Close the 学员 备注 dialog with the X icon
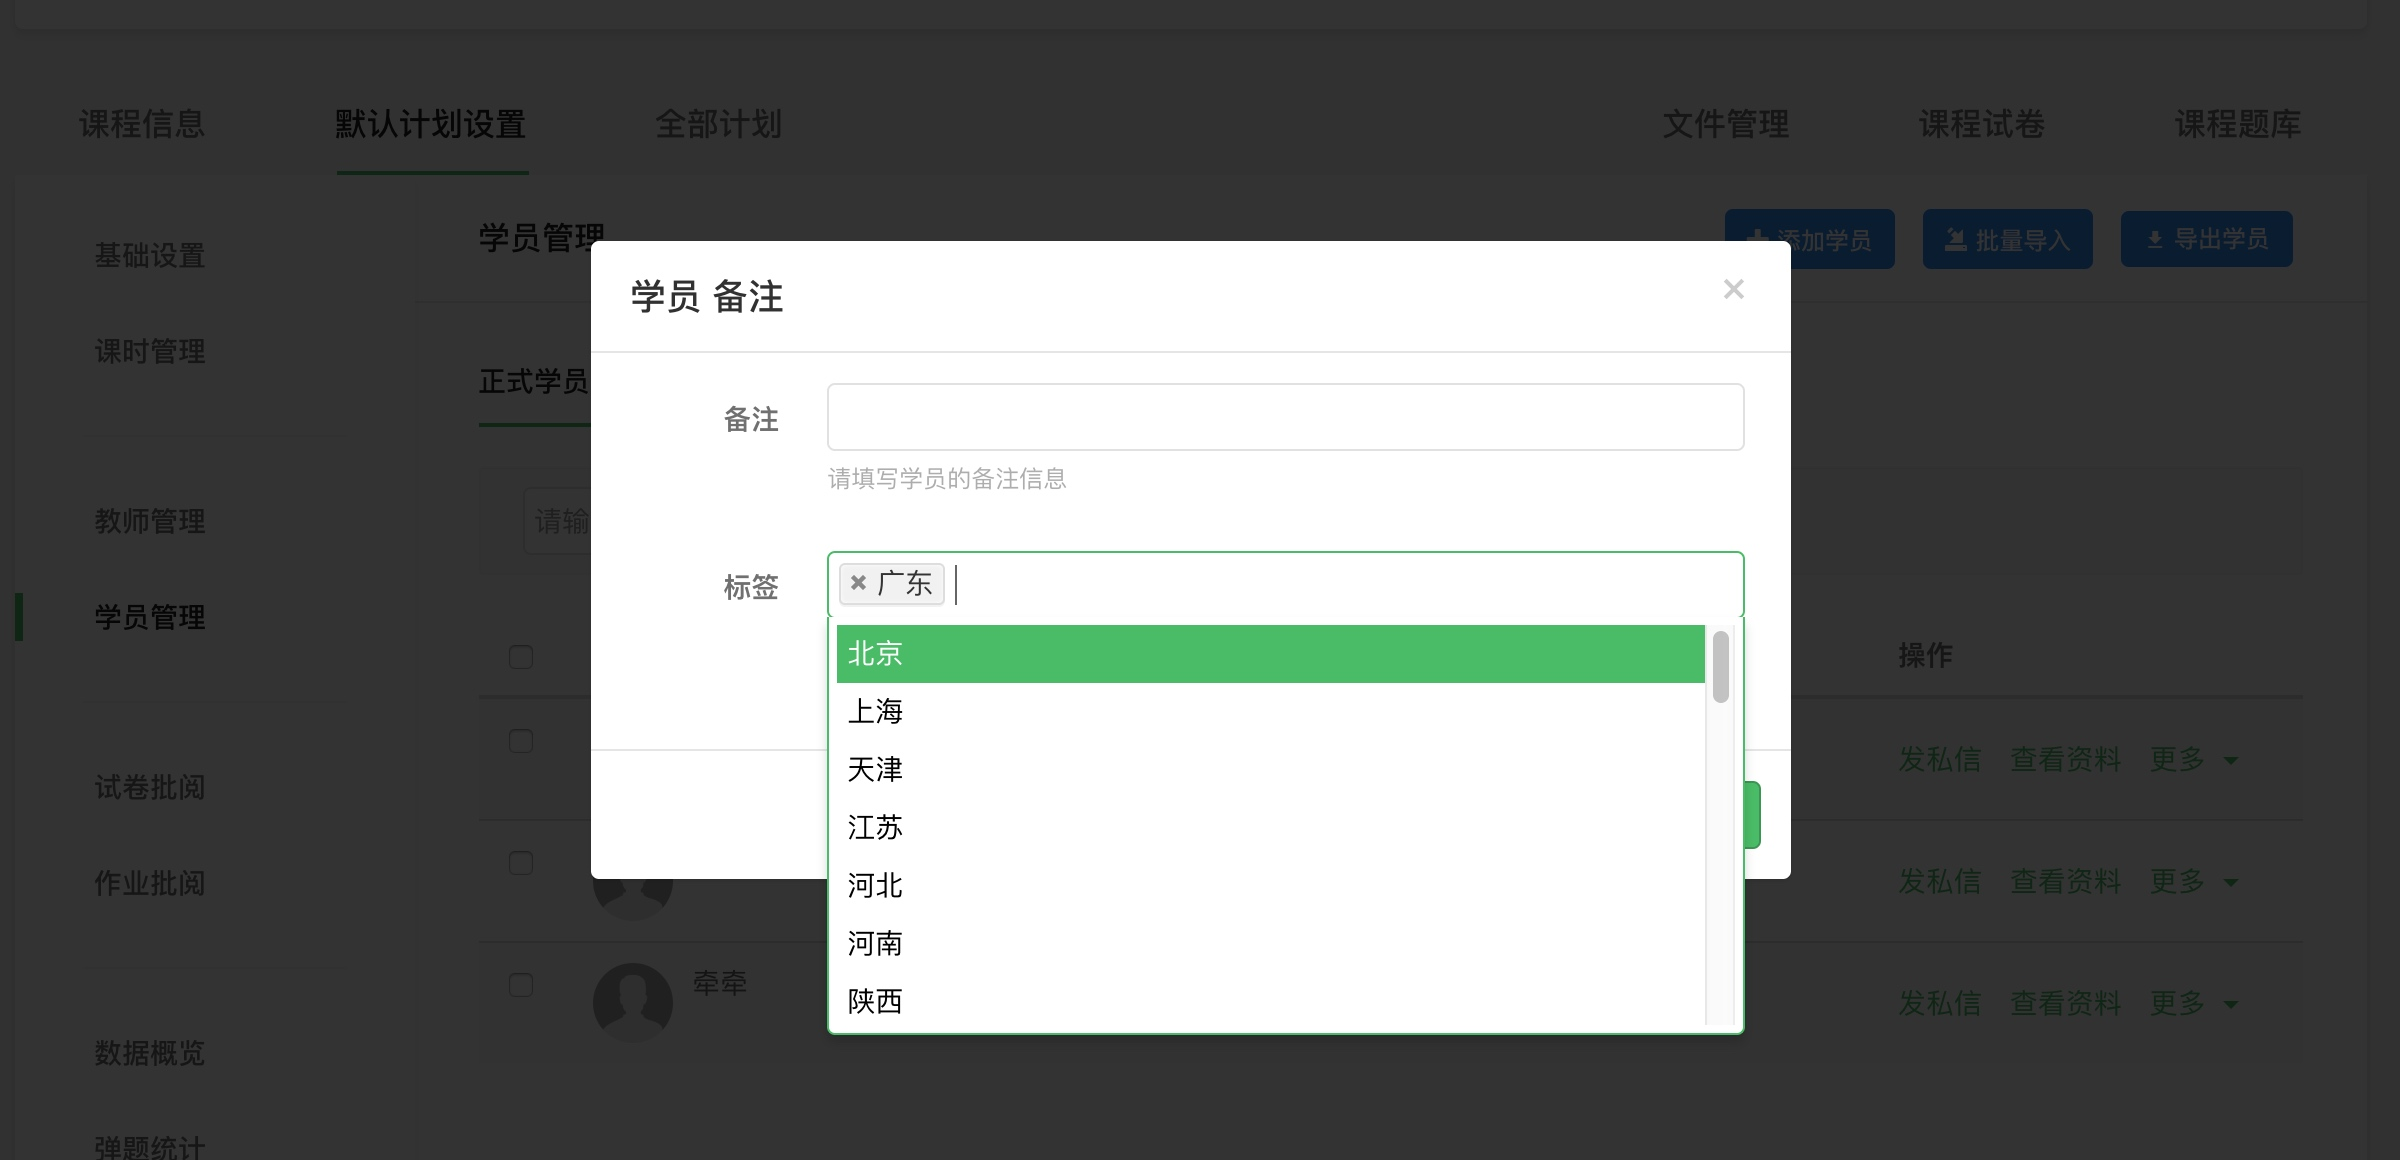2400x1160 pixels. pyautogui.click(x=1733, y=290)
